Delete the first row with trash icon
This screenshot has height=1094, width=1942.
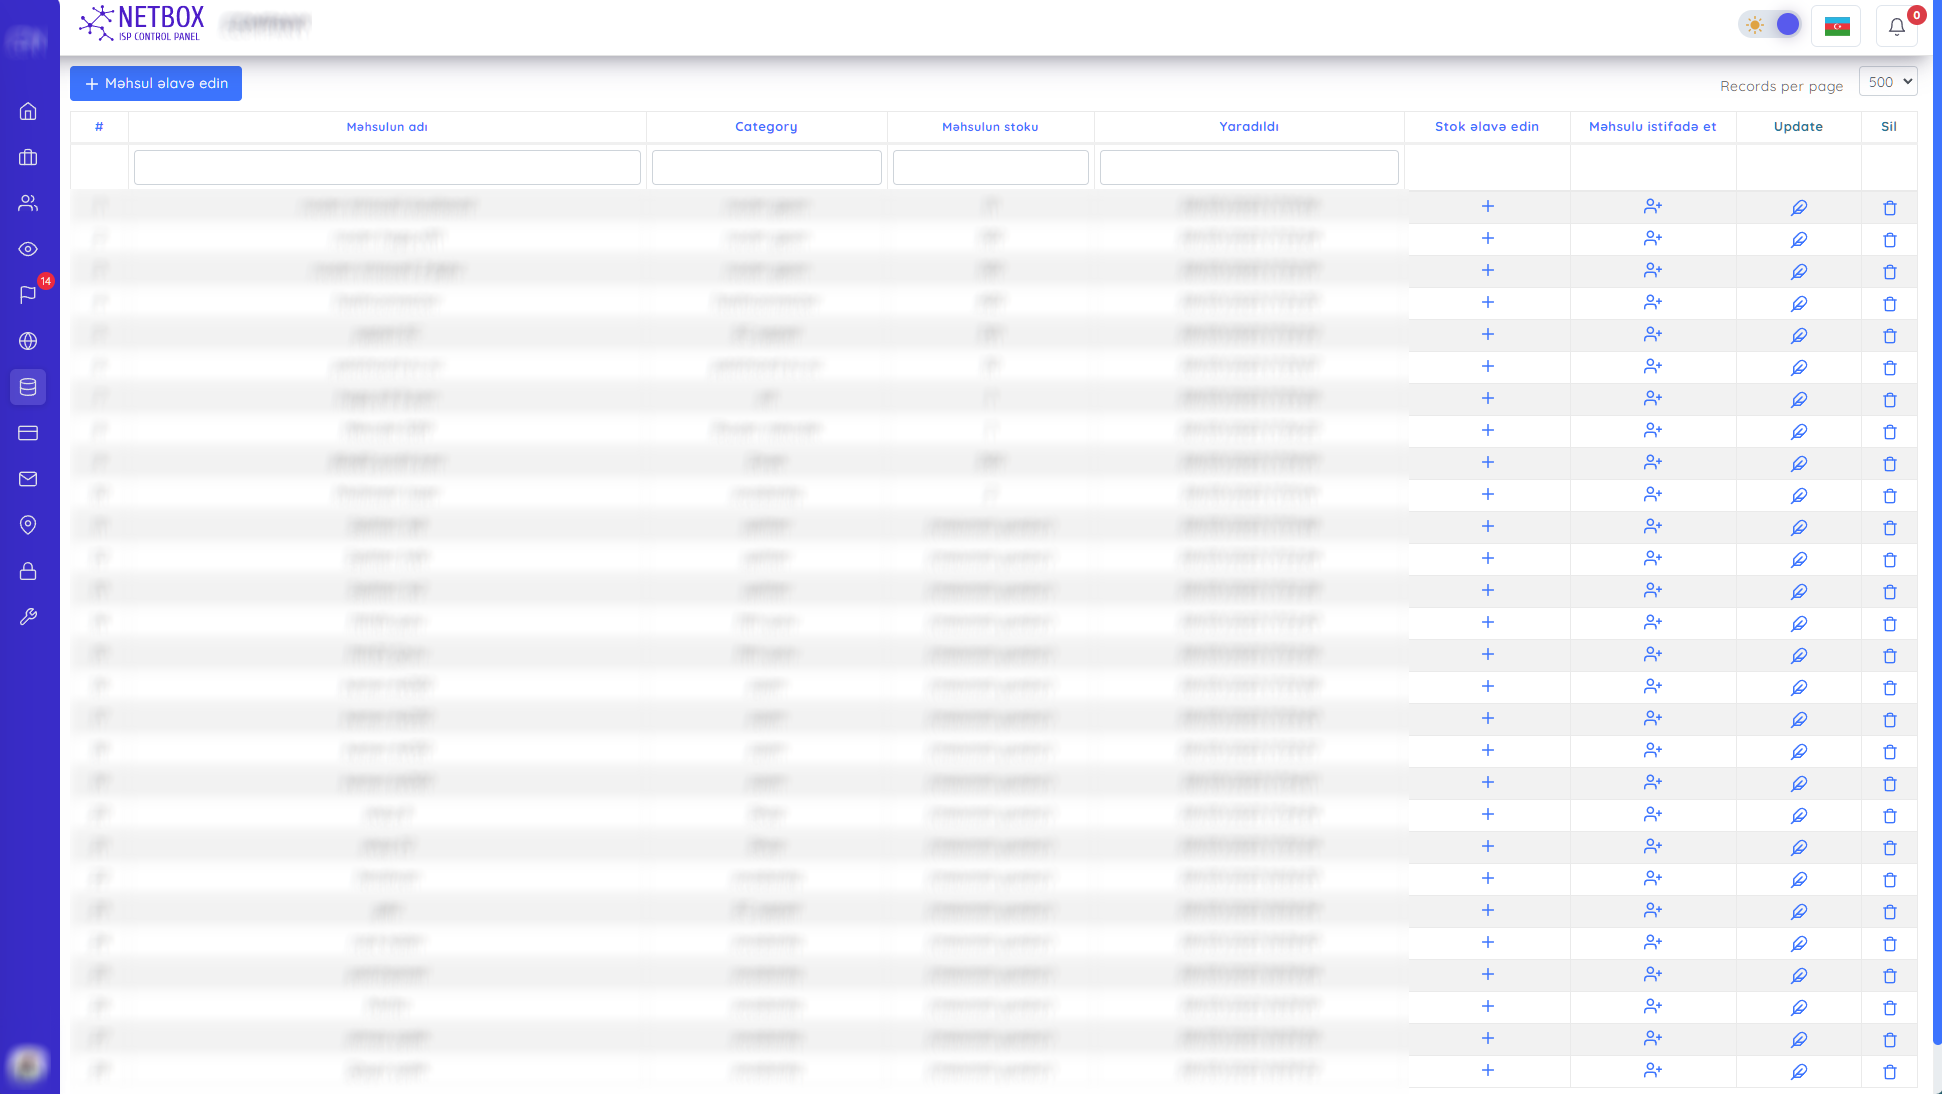(x=1889, y=208)
